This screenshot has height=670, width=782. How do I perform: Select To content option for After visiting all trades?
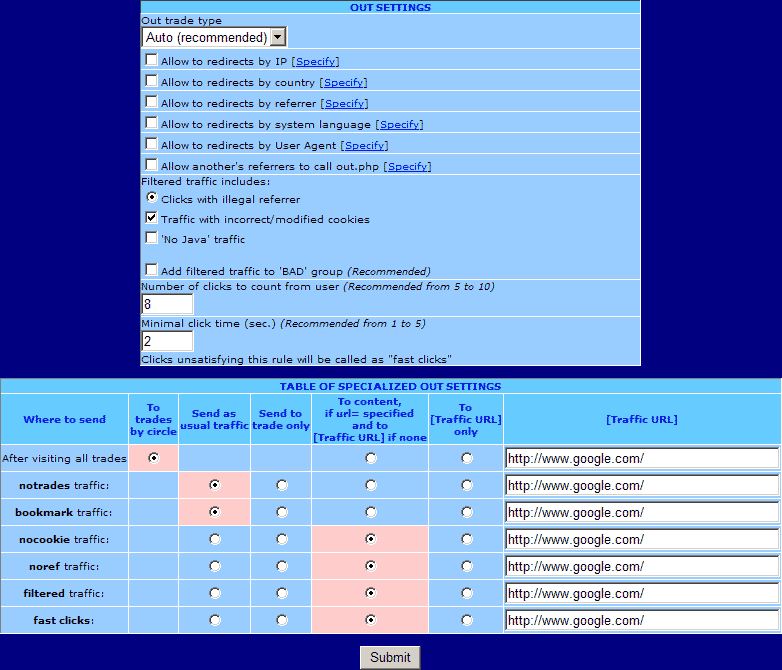click(371, 458)
